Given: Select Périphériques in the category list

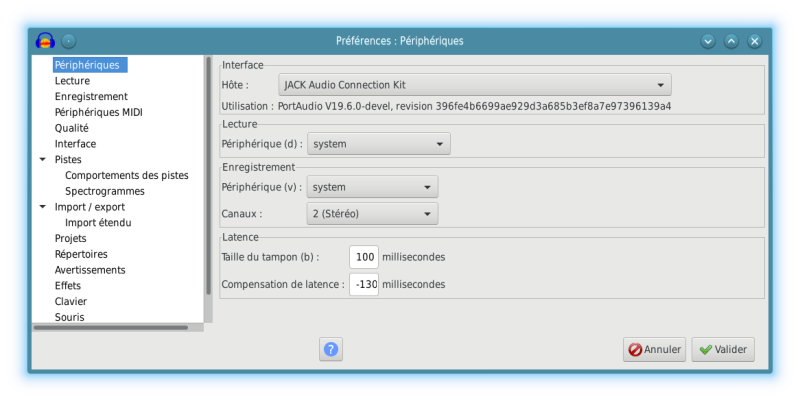Looking at the screenshot, I should click(90, 65).
